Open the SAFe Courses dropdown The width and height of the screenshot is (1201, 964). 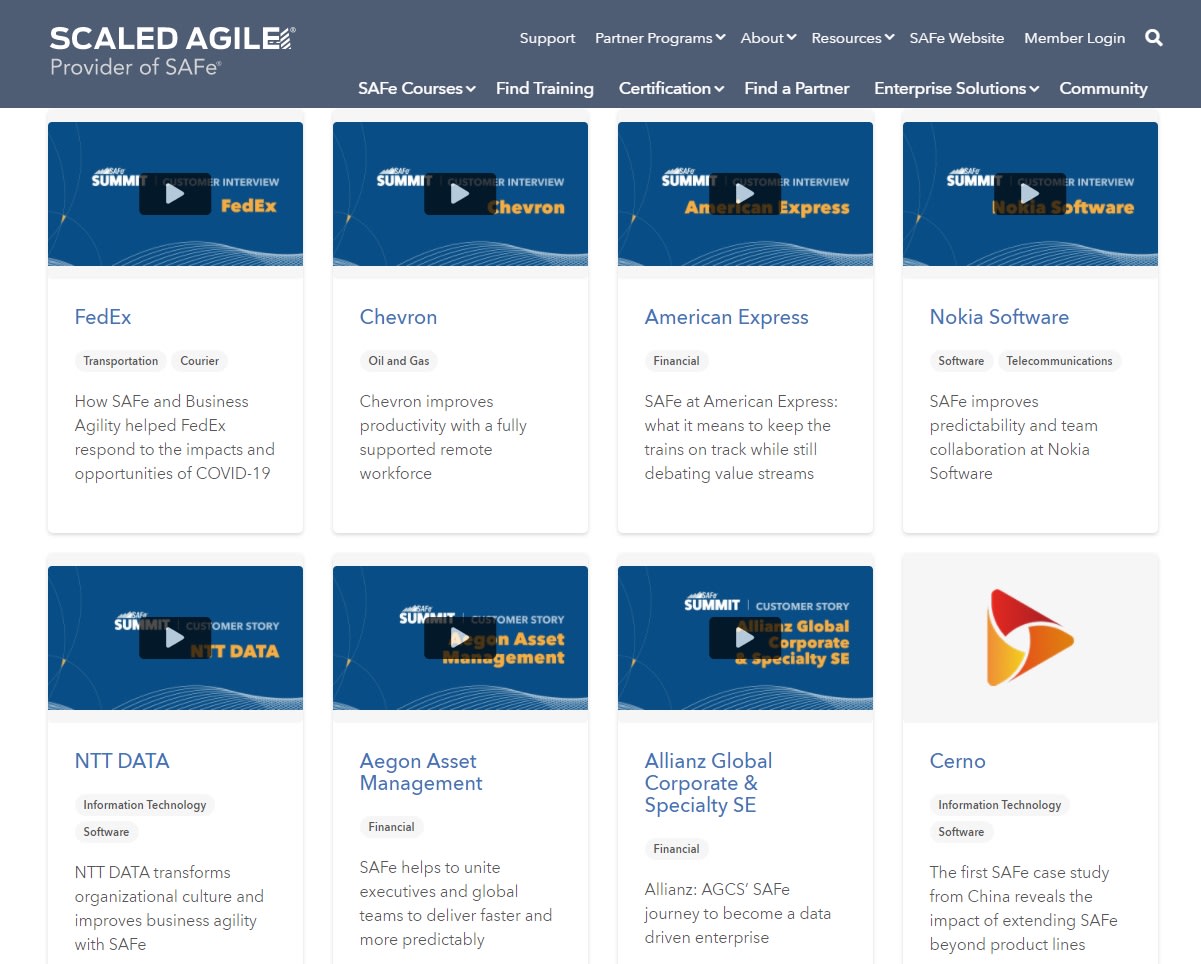click(x=417, y=88)
